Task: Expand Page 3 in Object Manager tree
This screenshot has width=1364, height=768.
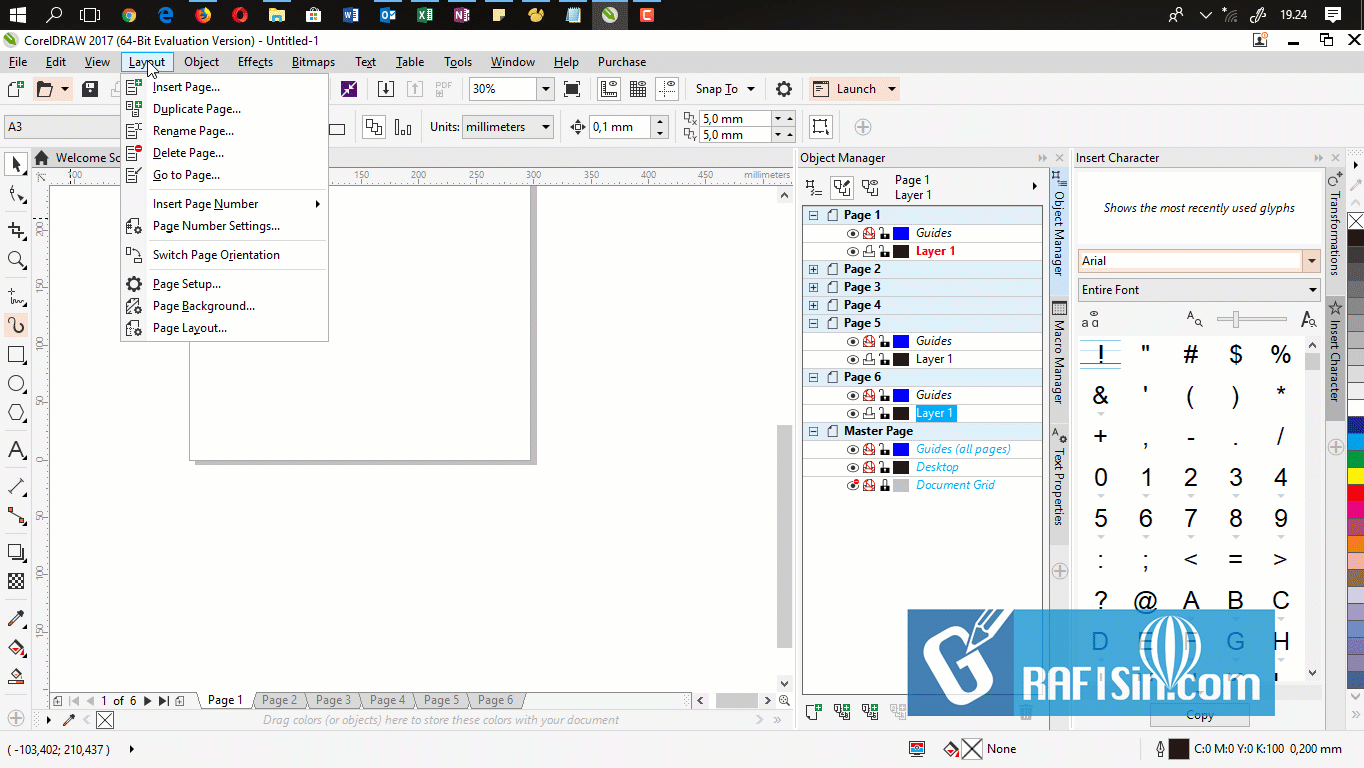Action: pyautogui.click(x=813, y=287)
